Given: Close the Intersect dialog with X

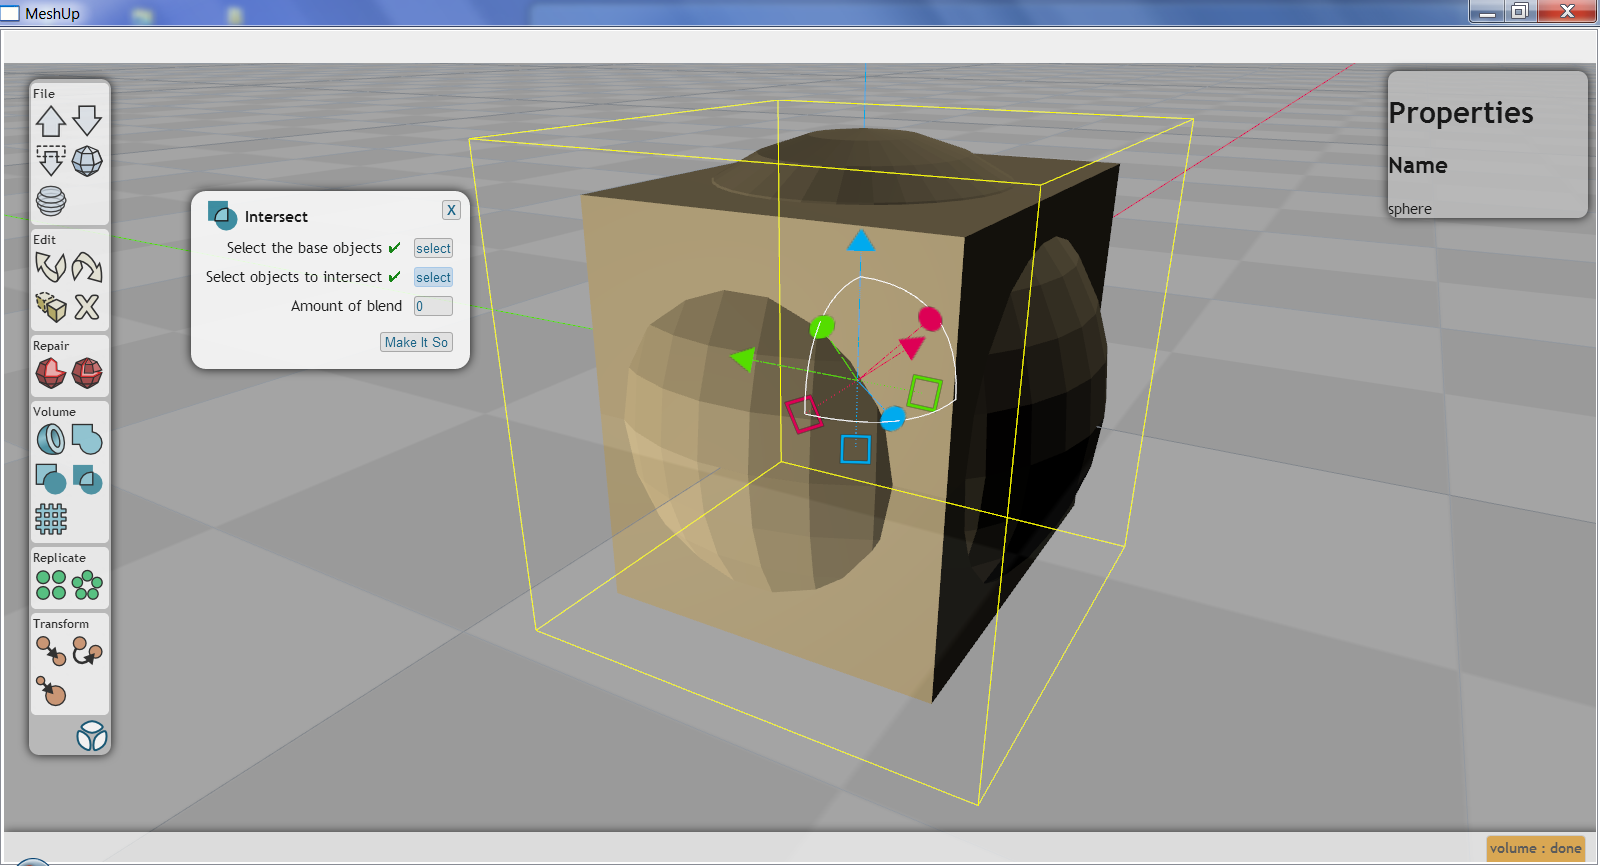Looking at the screenshot, I should pyautogui.click(x=451, y=210).
